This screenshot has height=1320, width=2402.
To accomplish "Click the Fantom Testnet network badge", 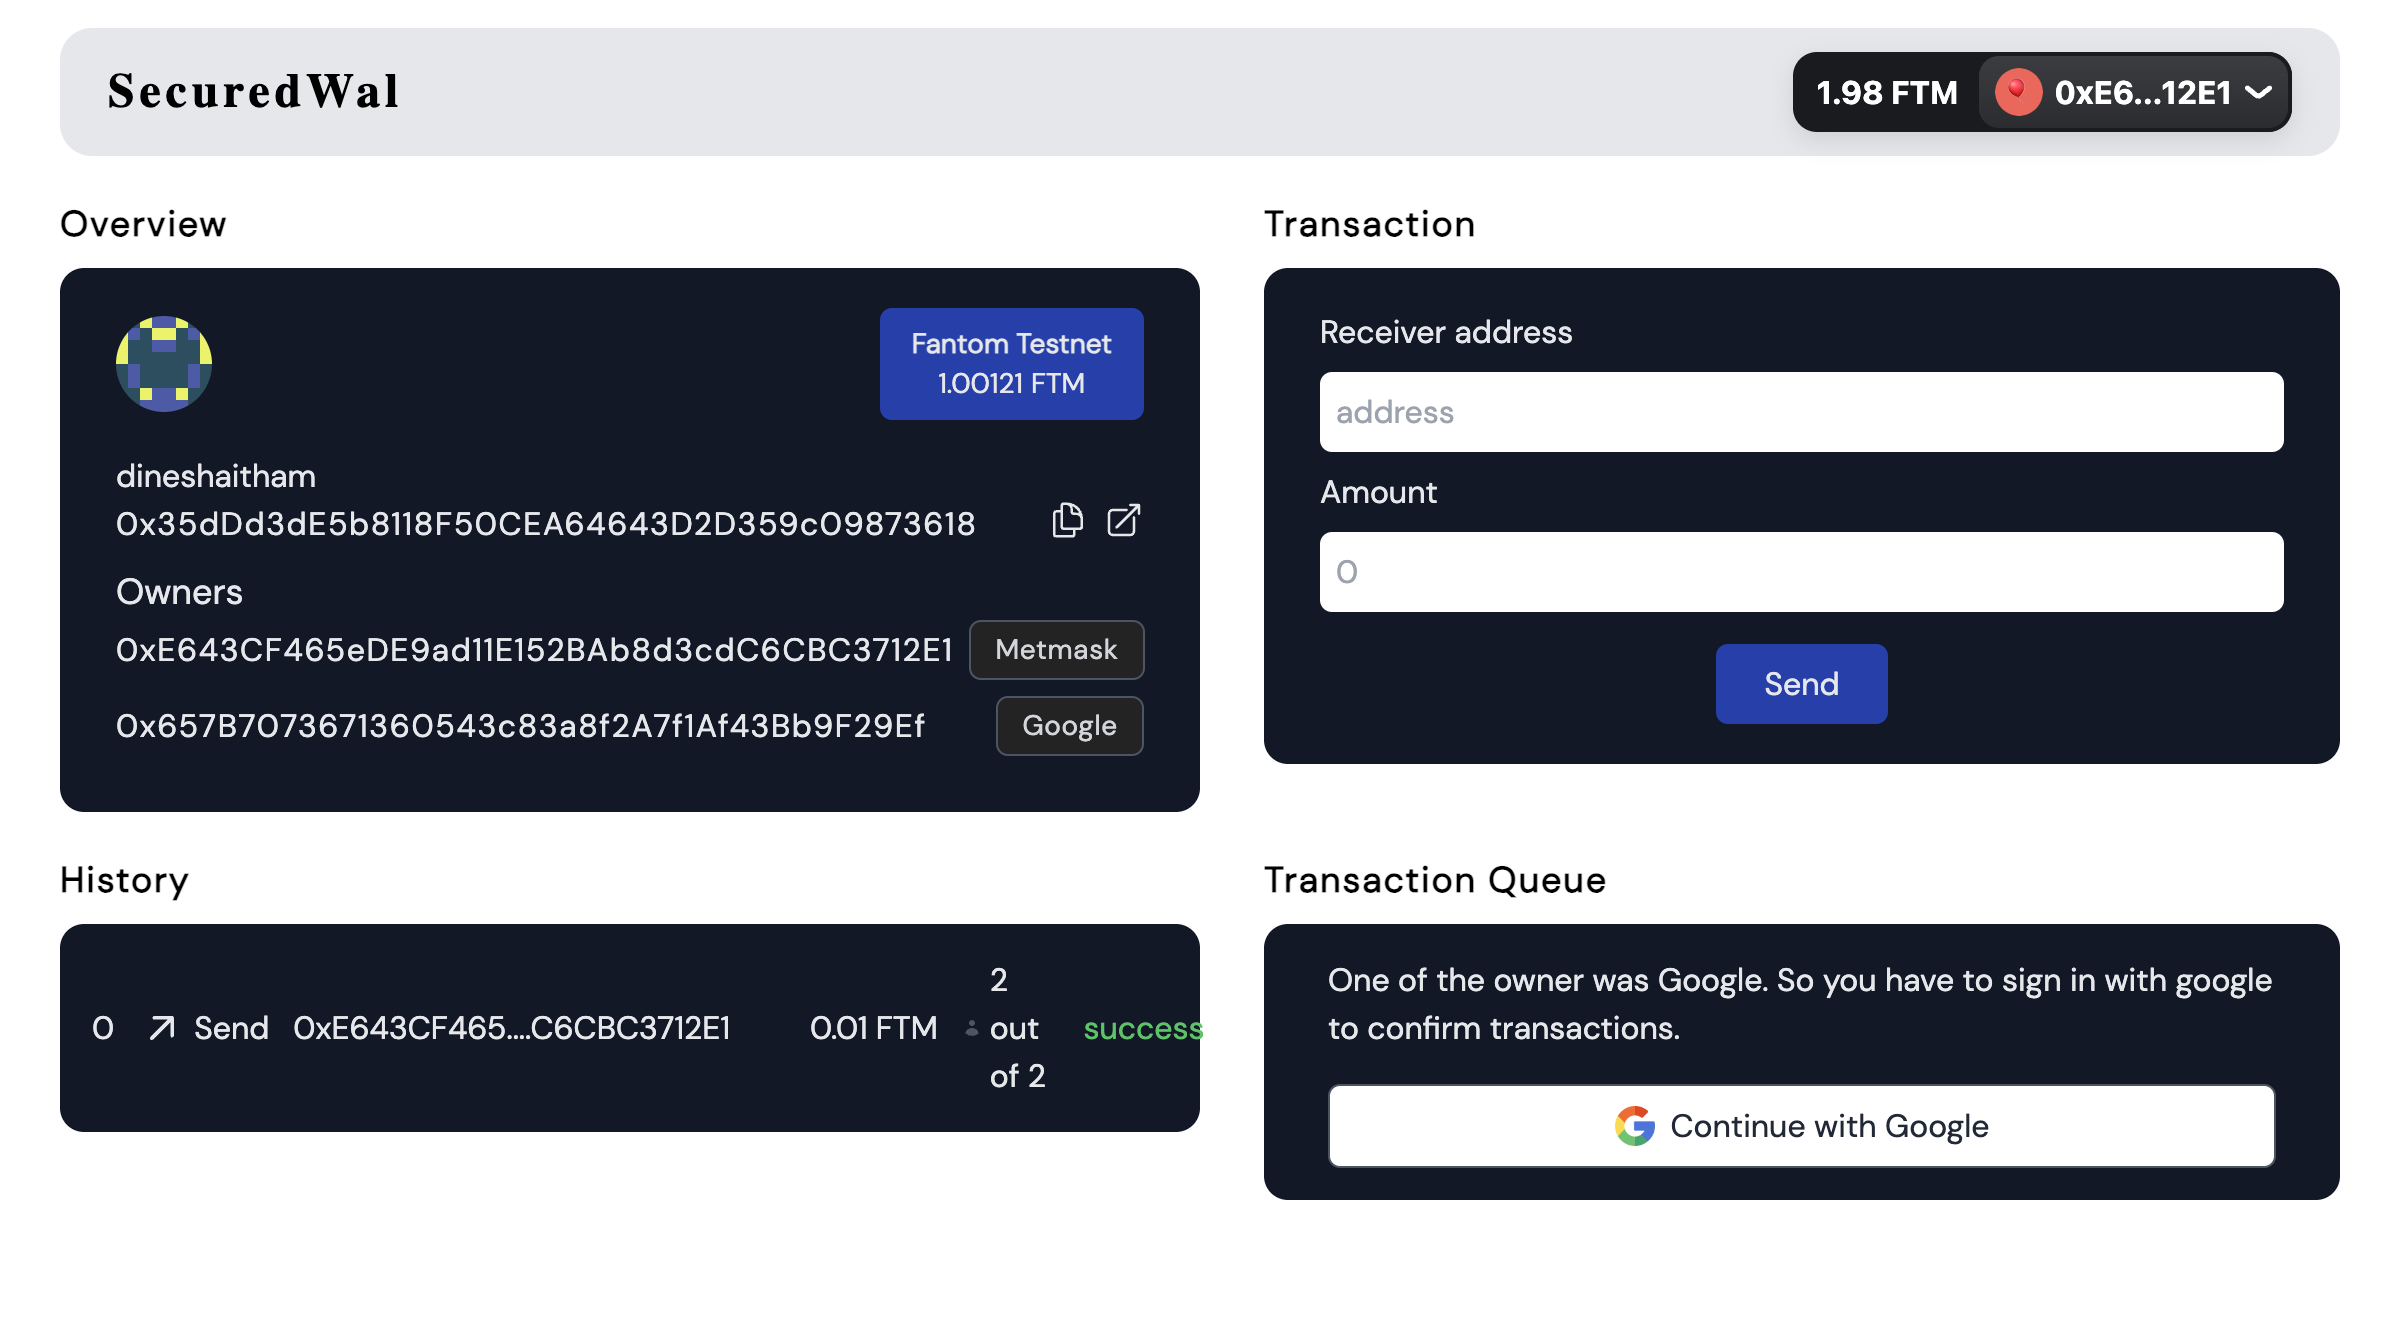I will (1011, 364).
